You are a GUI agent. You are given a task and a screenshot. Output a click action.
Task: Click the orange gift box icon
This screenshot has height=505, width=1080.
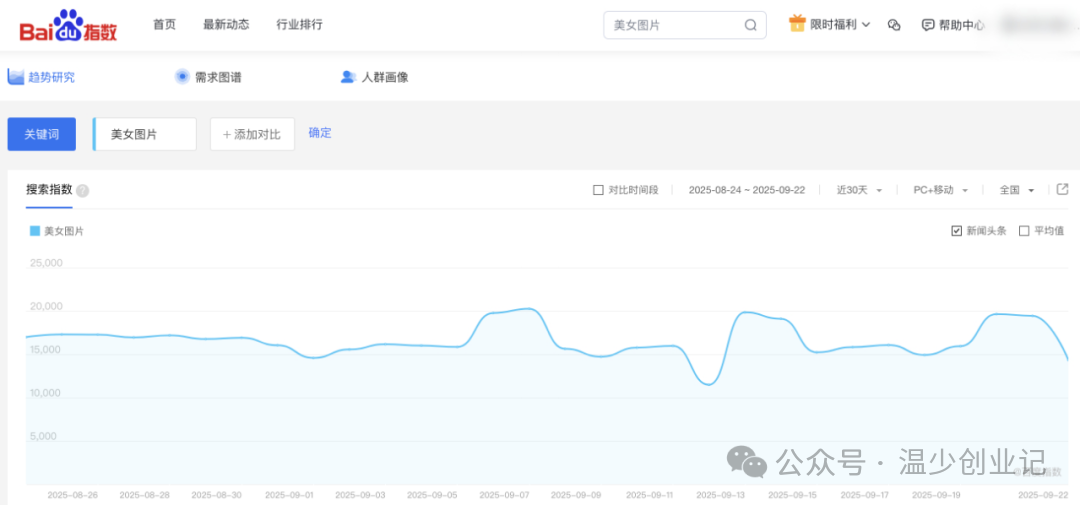797,24
